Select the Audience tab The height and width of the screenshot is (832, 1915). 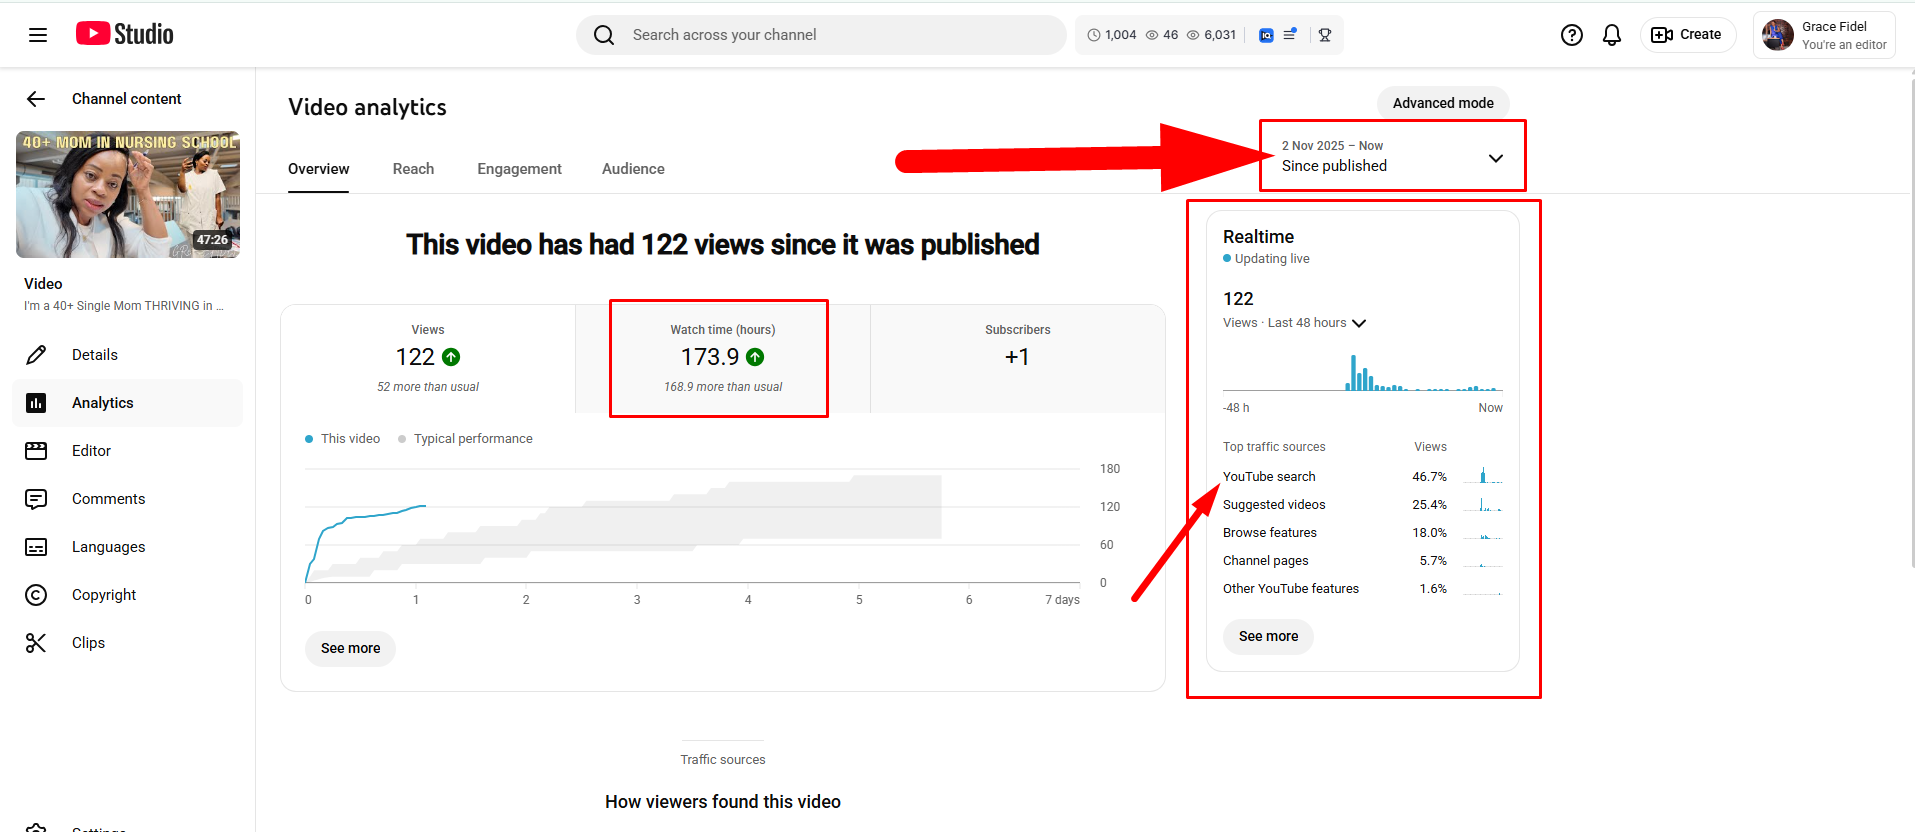pos(633,169)
